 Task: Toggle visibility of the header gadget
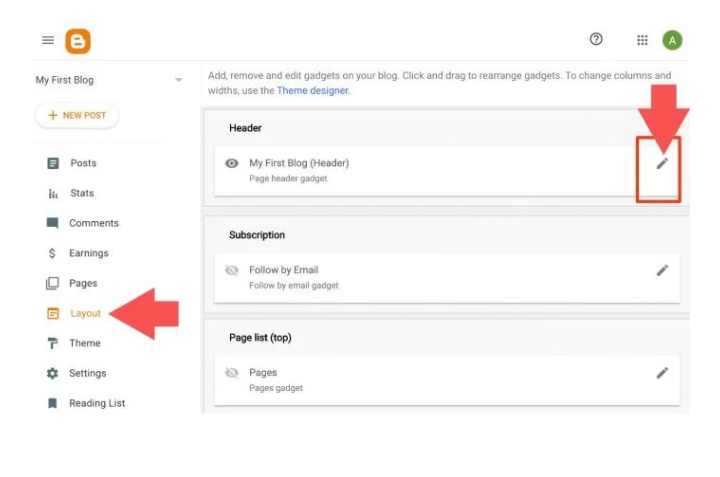[x=232, y=163]
